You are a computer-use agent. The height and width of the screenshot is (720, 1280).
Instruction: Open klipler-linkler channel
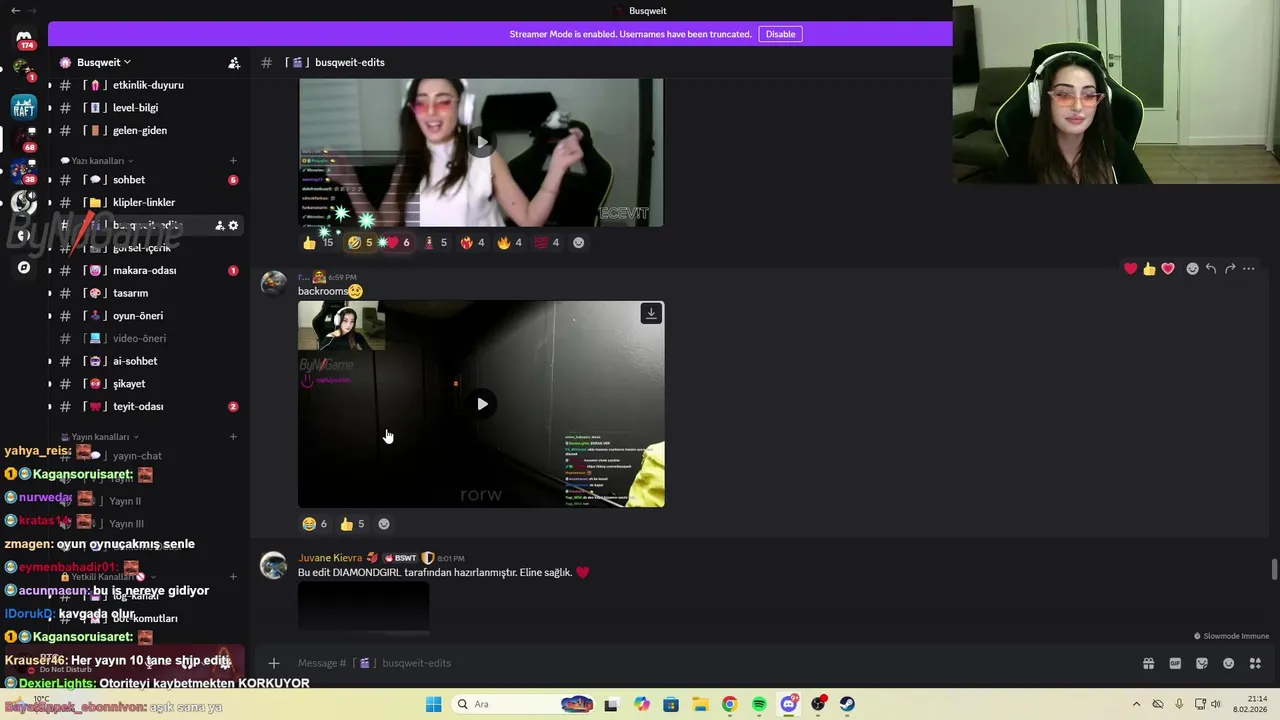tap(147, 202)
